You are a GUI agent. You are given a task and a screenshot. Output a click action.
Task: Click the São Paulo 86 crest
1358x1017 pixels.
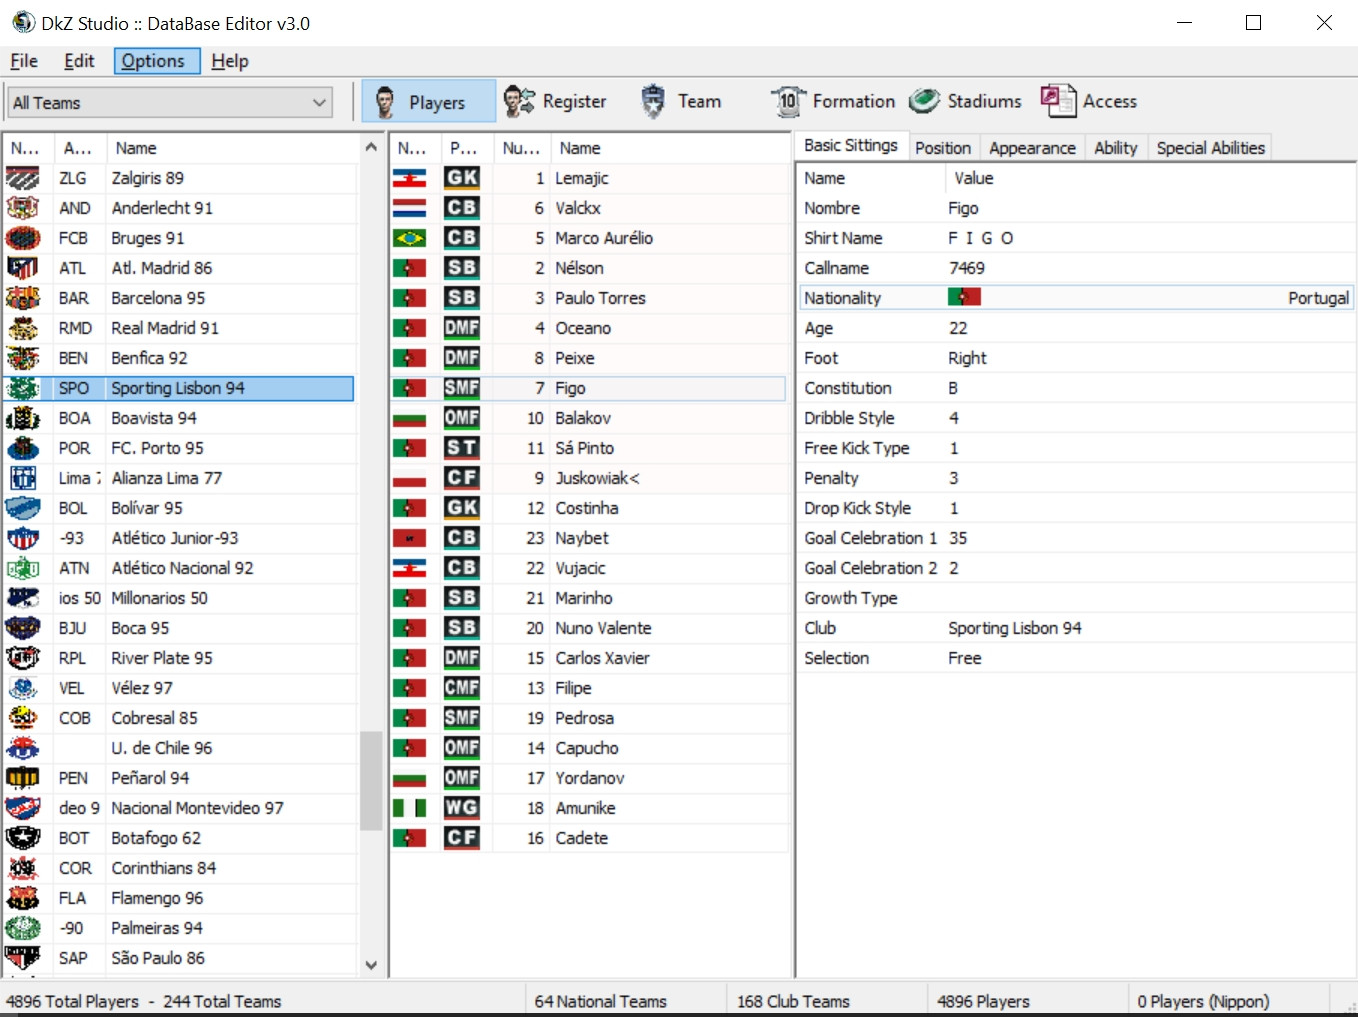(23, 958)
